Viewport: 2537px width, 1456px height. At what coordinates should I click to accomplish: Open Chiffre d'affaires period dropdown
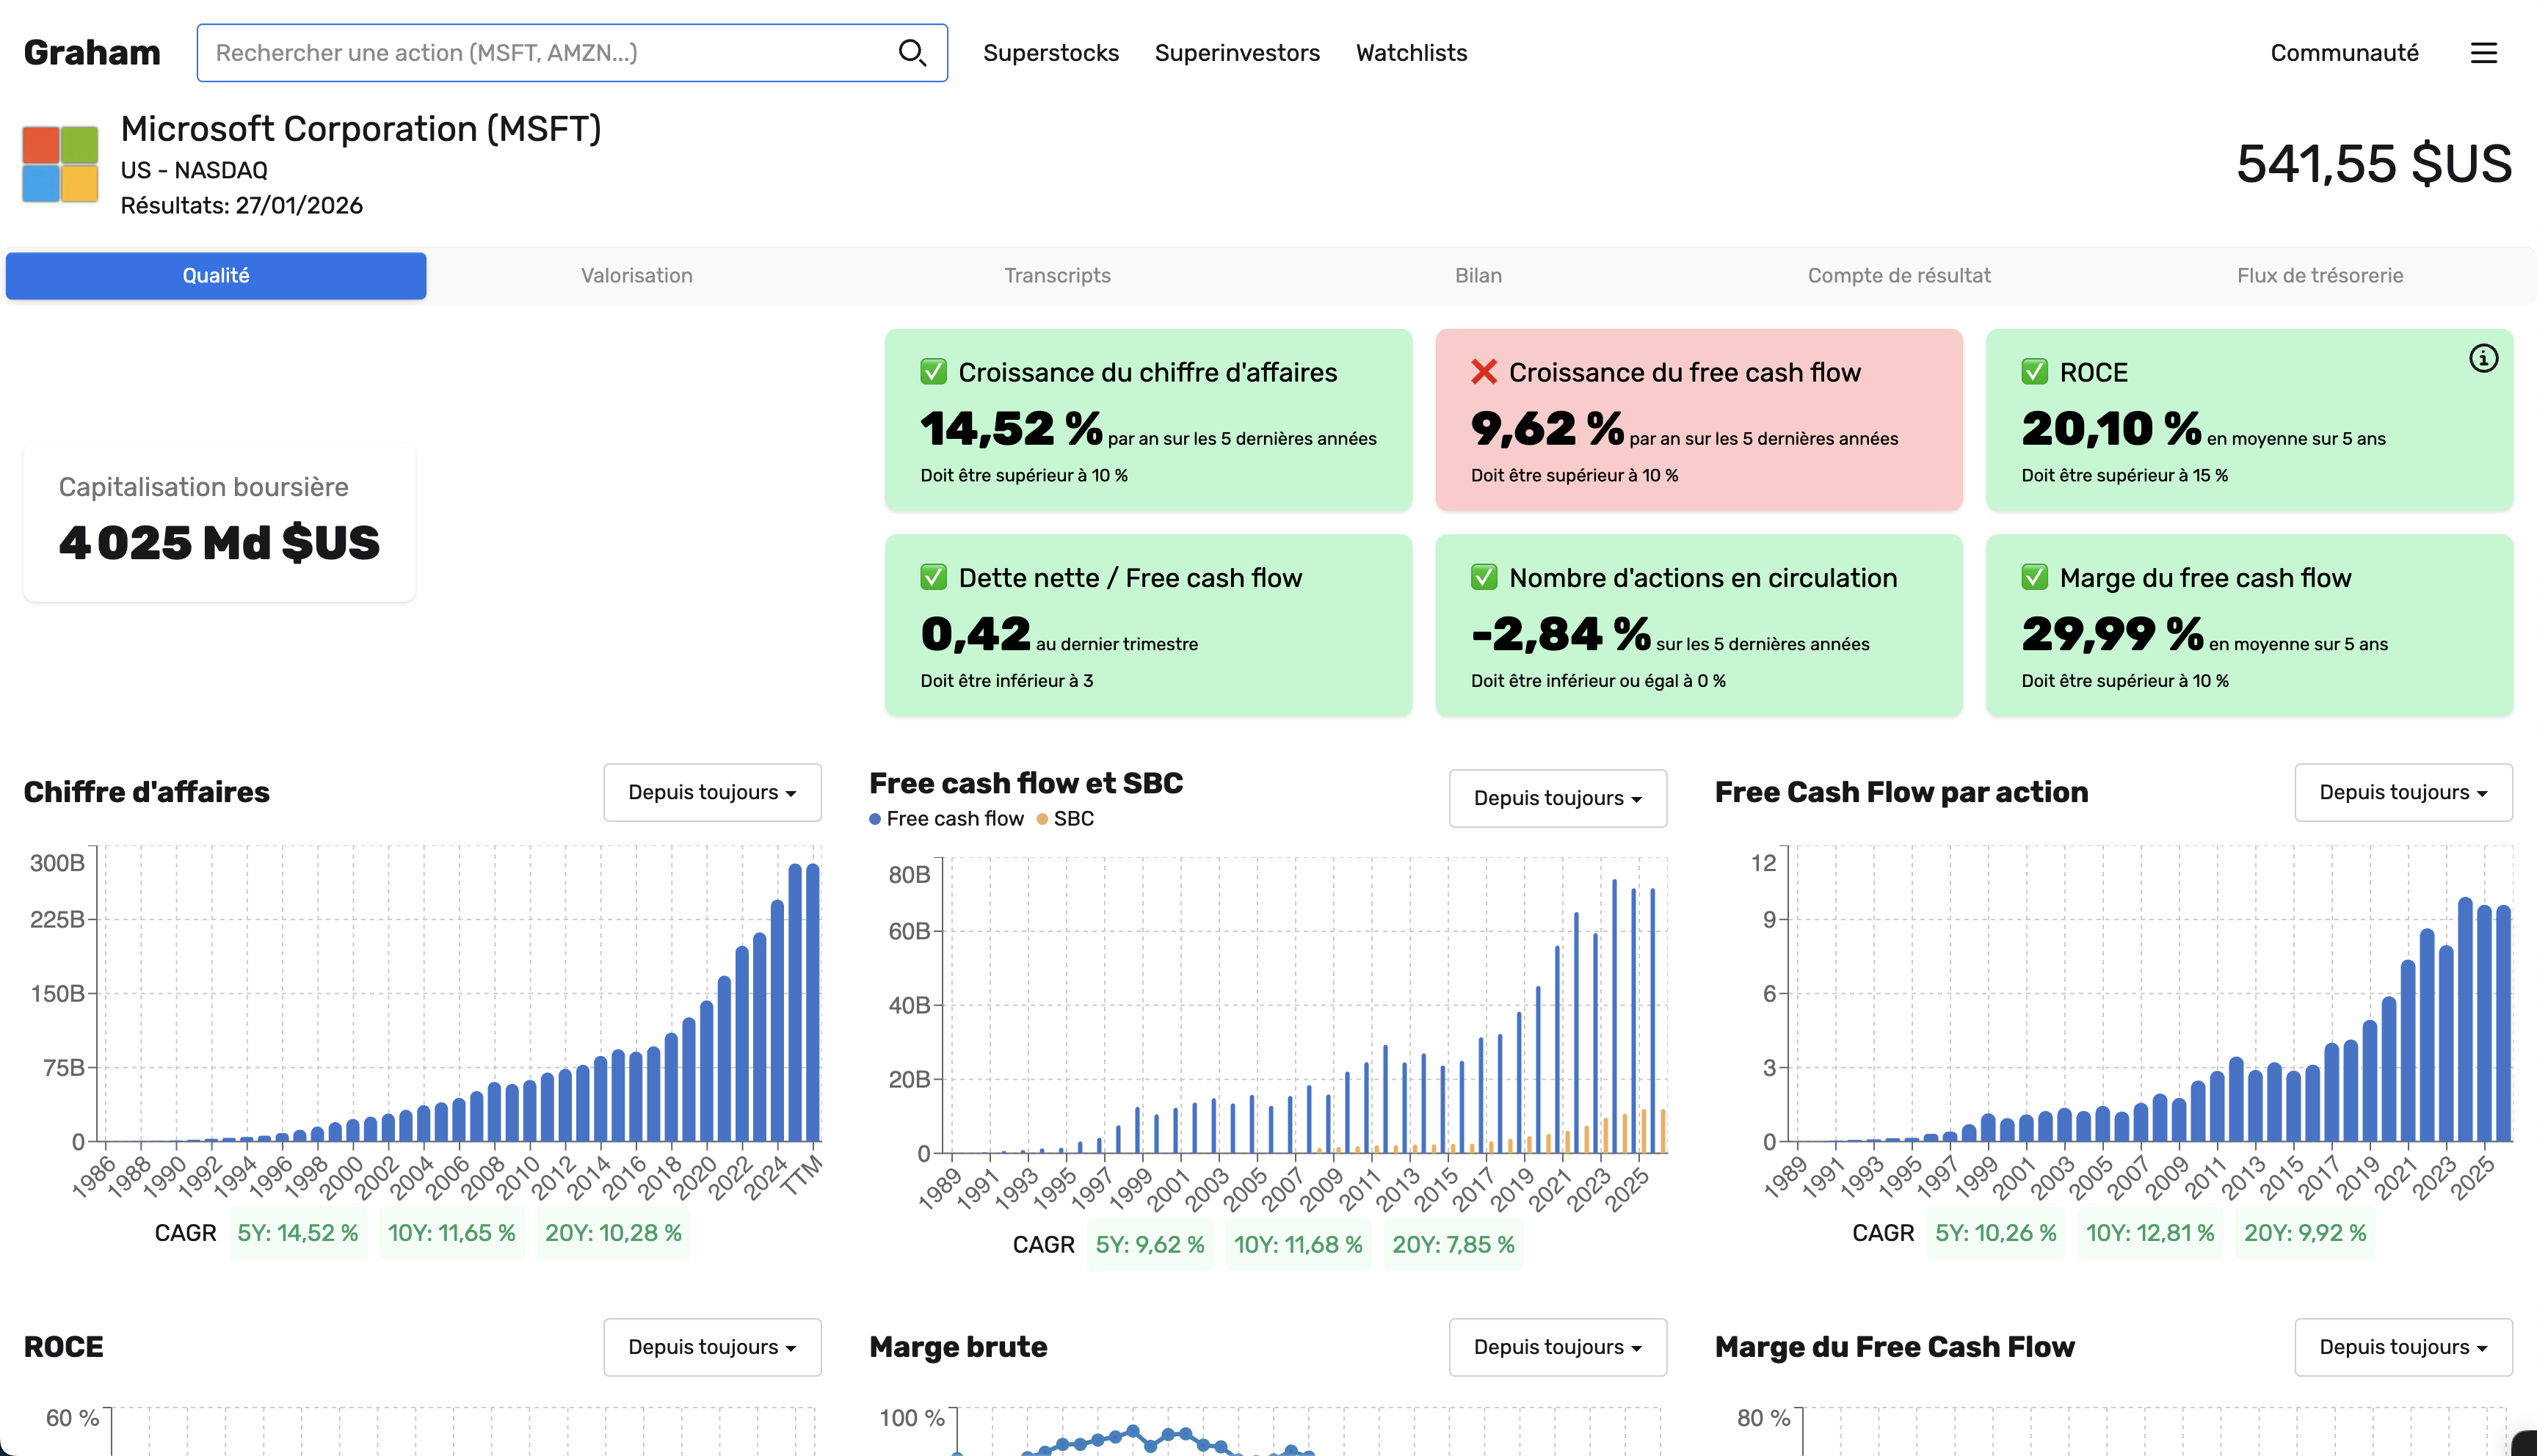coord(712,792)
